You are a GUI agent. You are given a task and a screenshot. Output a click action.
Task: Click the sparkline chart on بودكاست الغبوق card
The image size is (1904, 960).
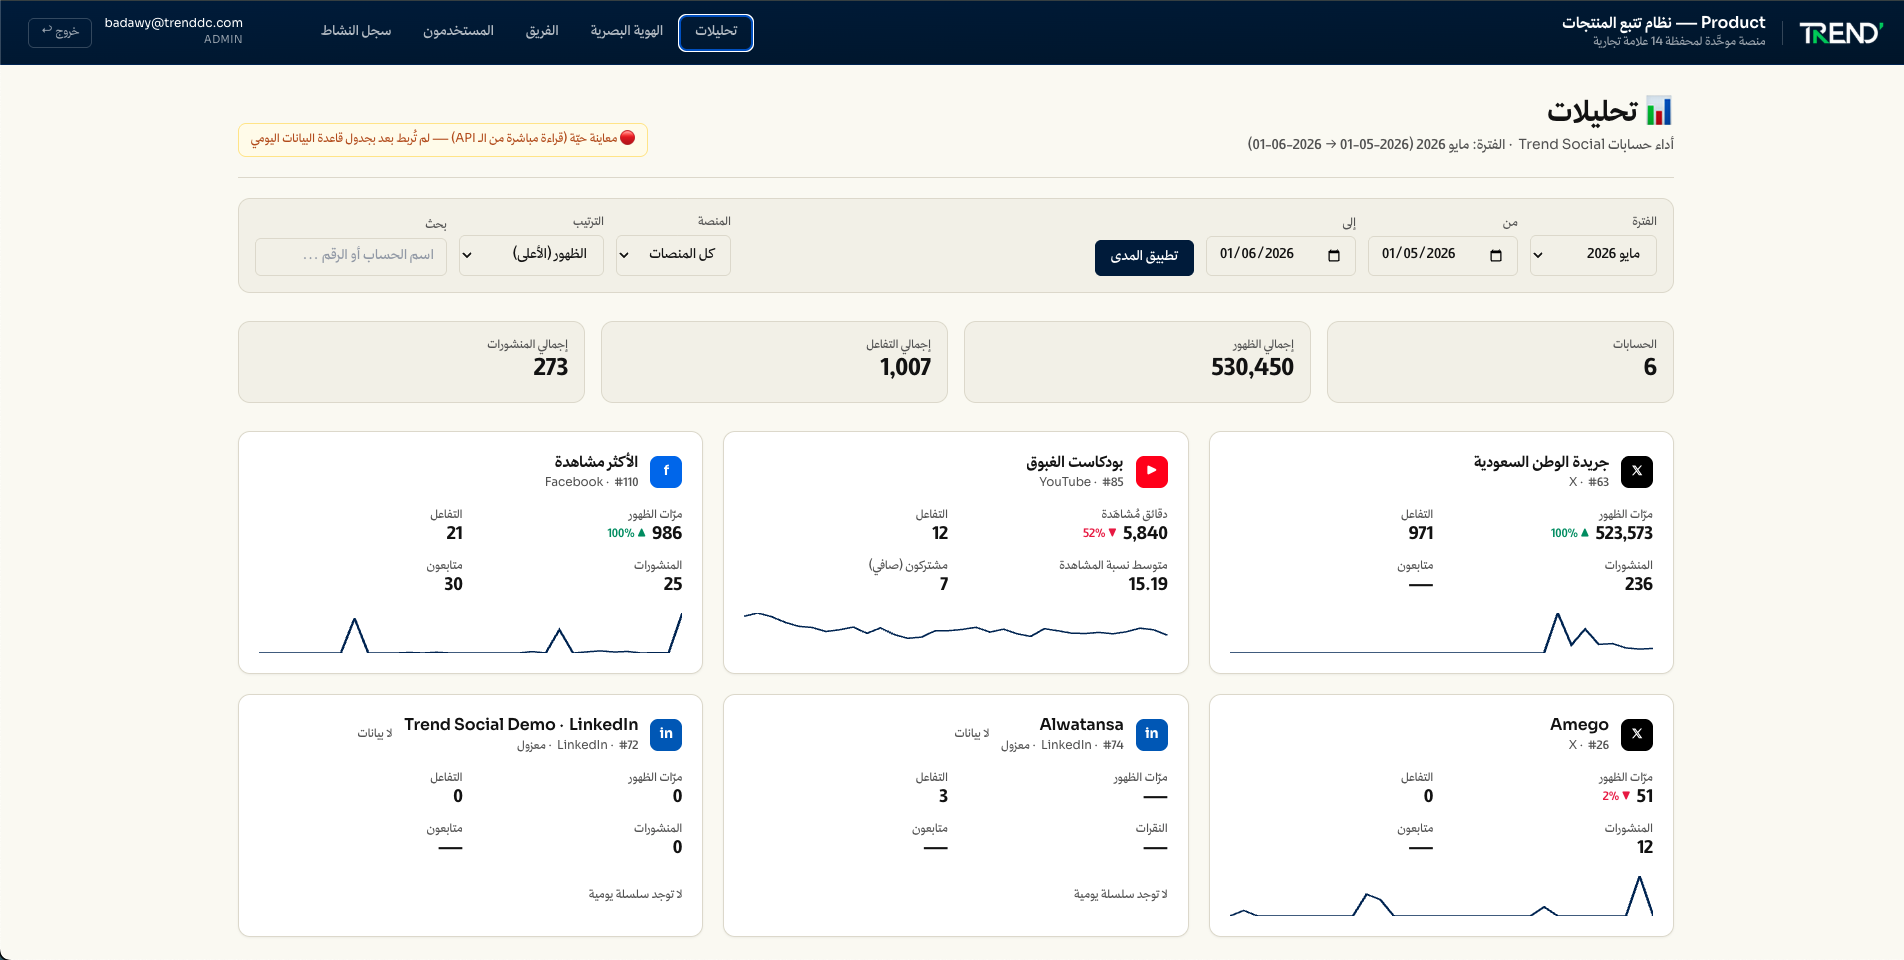pyautogui.click(x=955, y=625)
